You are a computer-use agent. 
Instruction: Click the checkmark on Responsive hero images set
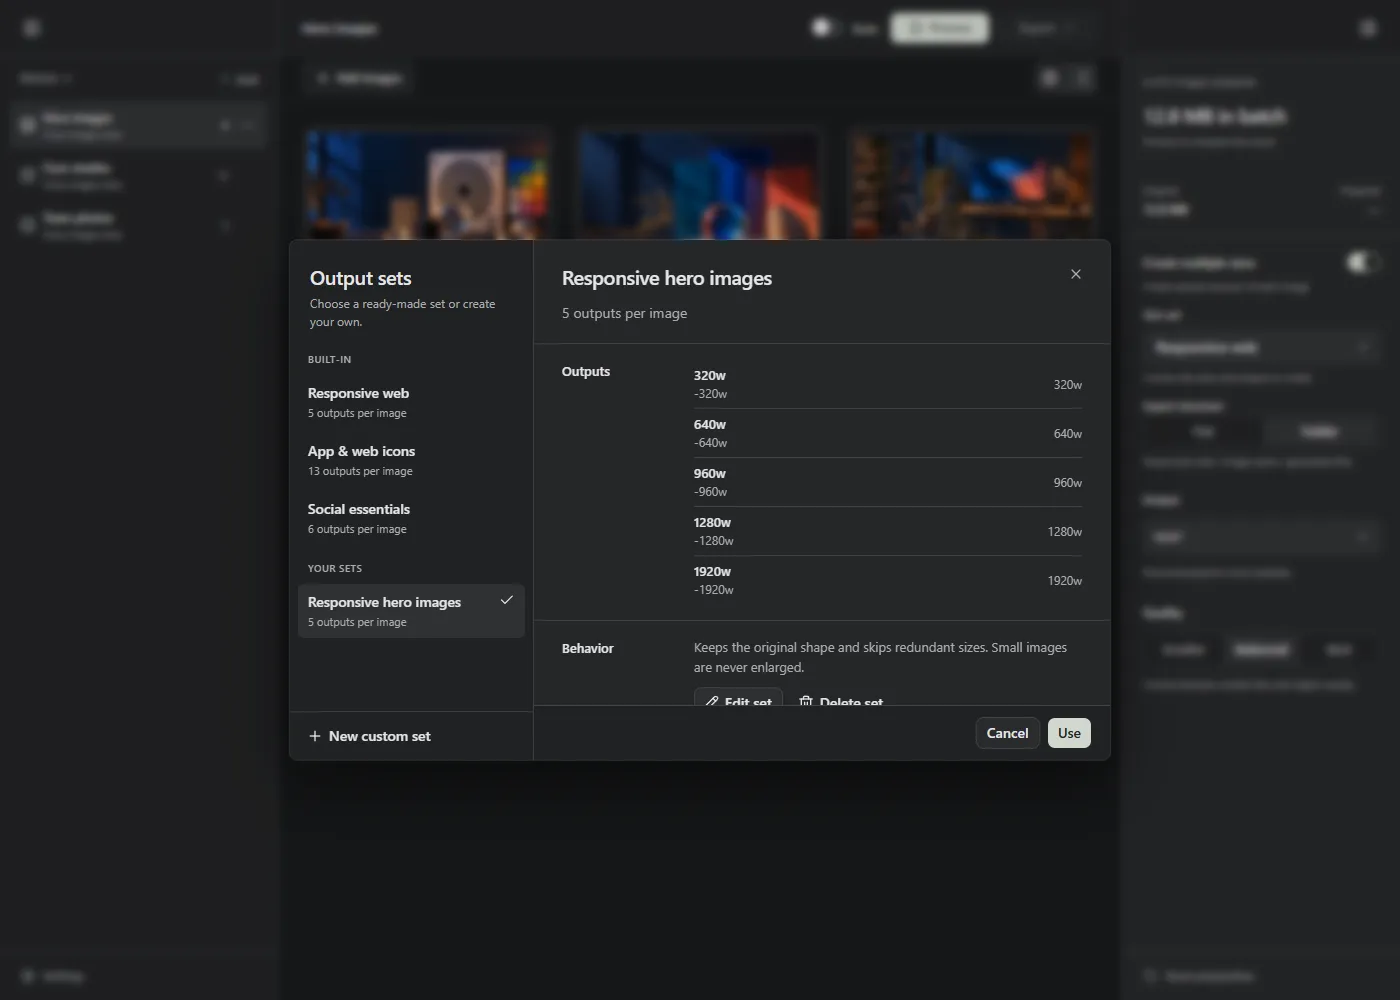pyautogui.click(x=507, y=600)
